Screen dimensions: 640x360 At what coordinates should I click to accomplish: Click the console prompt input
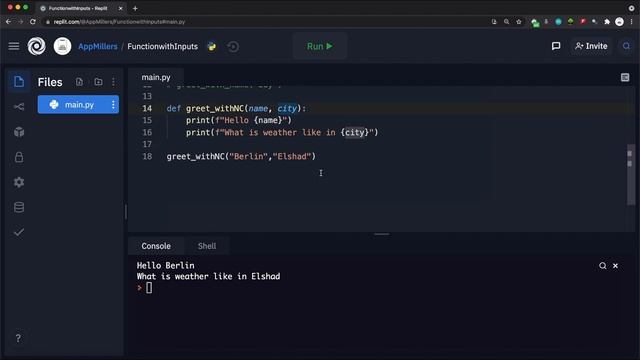coord(149,288)
